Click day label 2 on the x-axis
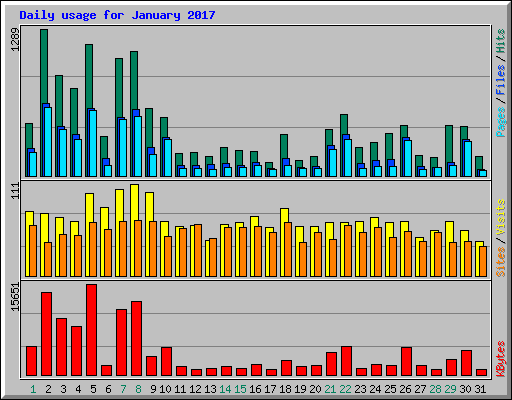 point(48,389)
